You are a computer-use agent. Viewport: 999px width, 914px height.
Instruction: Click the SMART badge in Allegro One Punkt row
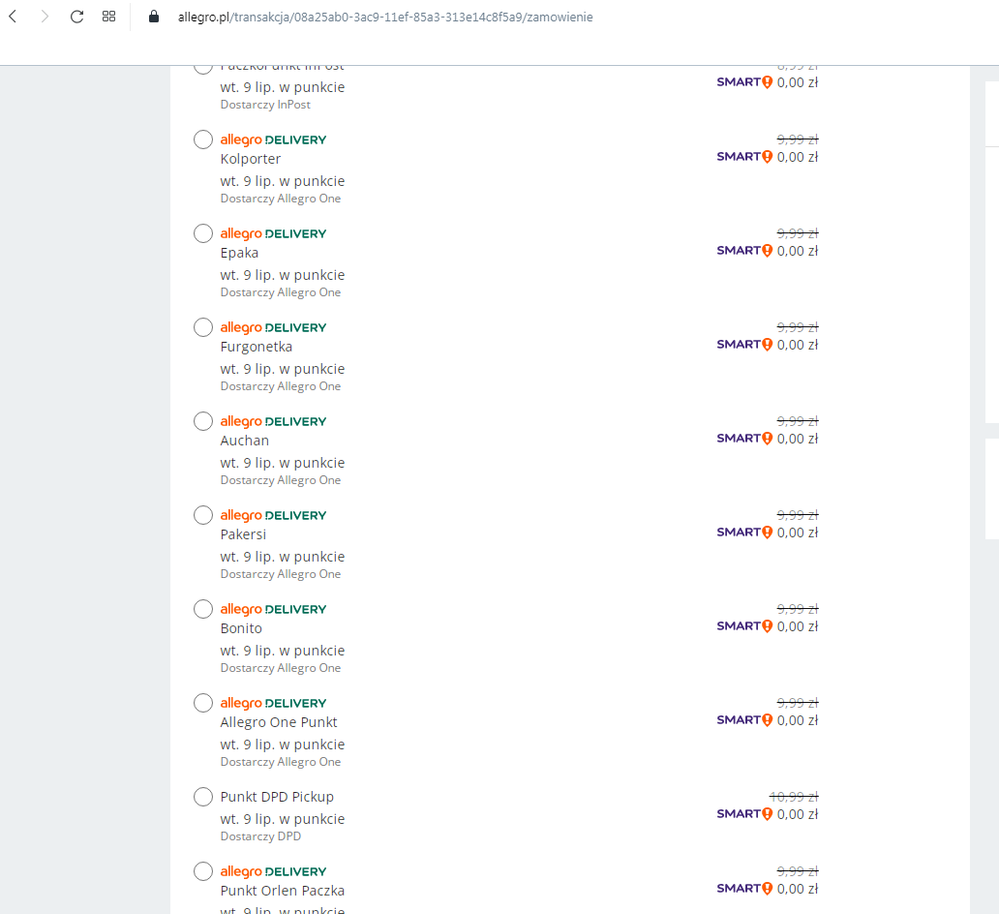click(744, 720)
